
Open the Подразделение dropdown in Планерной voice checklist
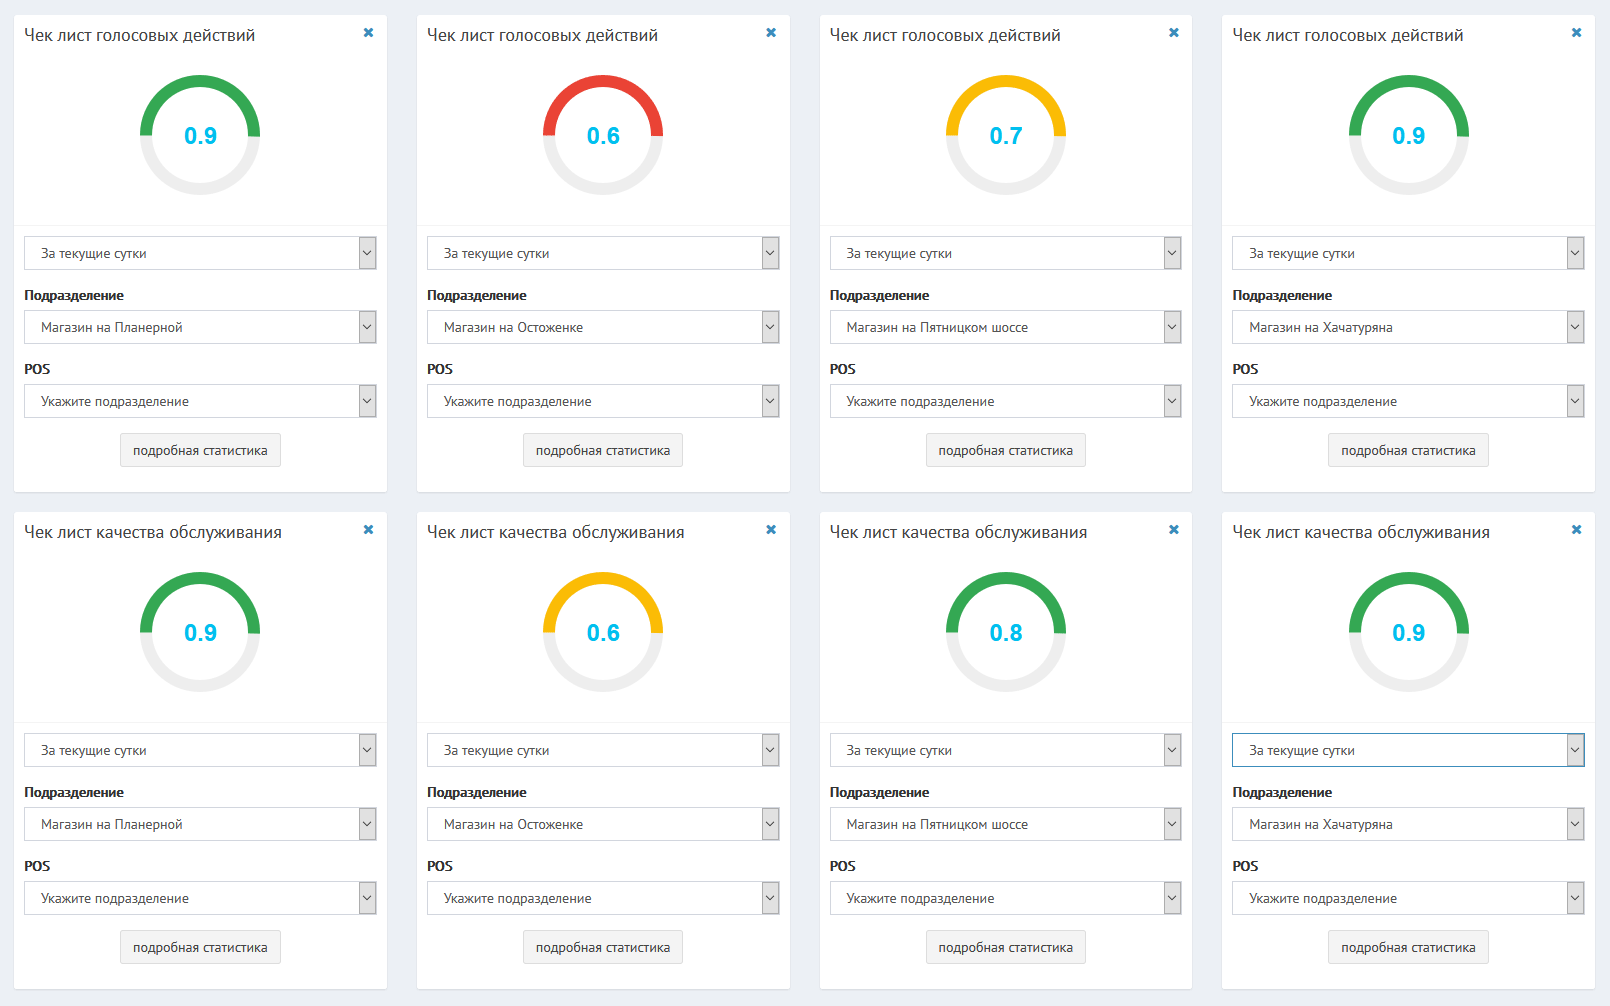point(200,327)
